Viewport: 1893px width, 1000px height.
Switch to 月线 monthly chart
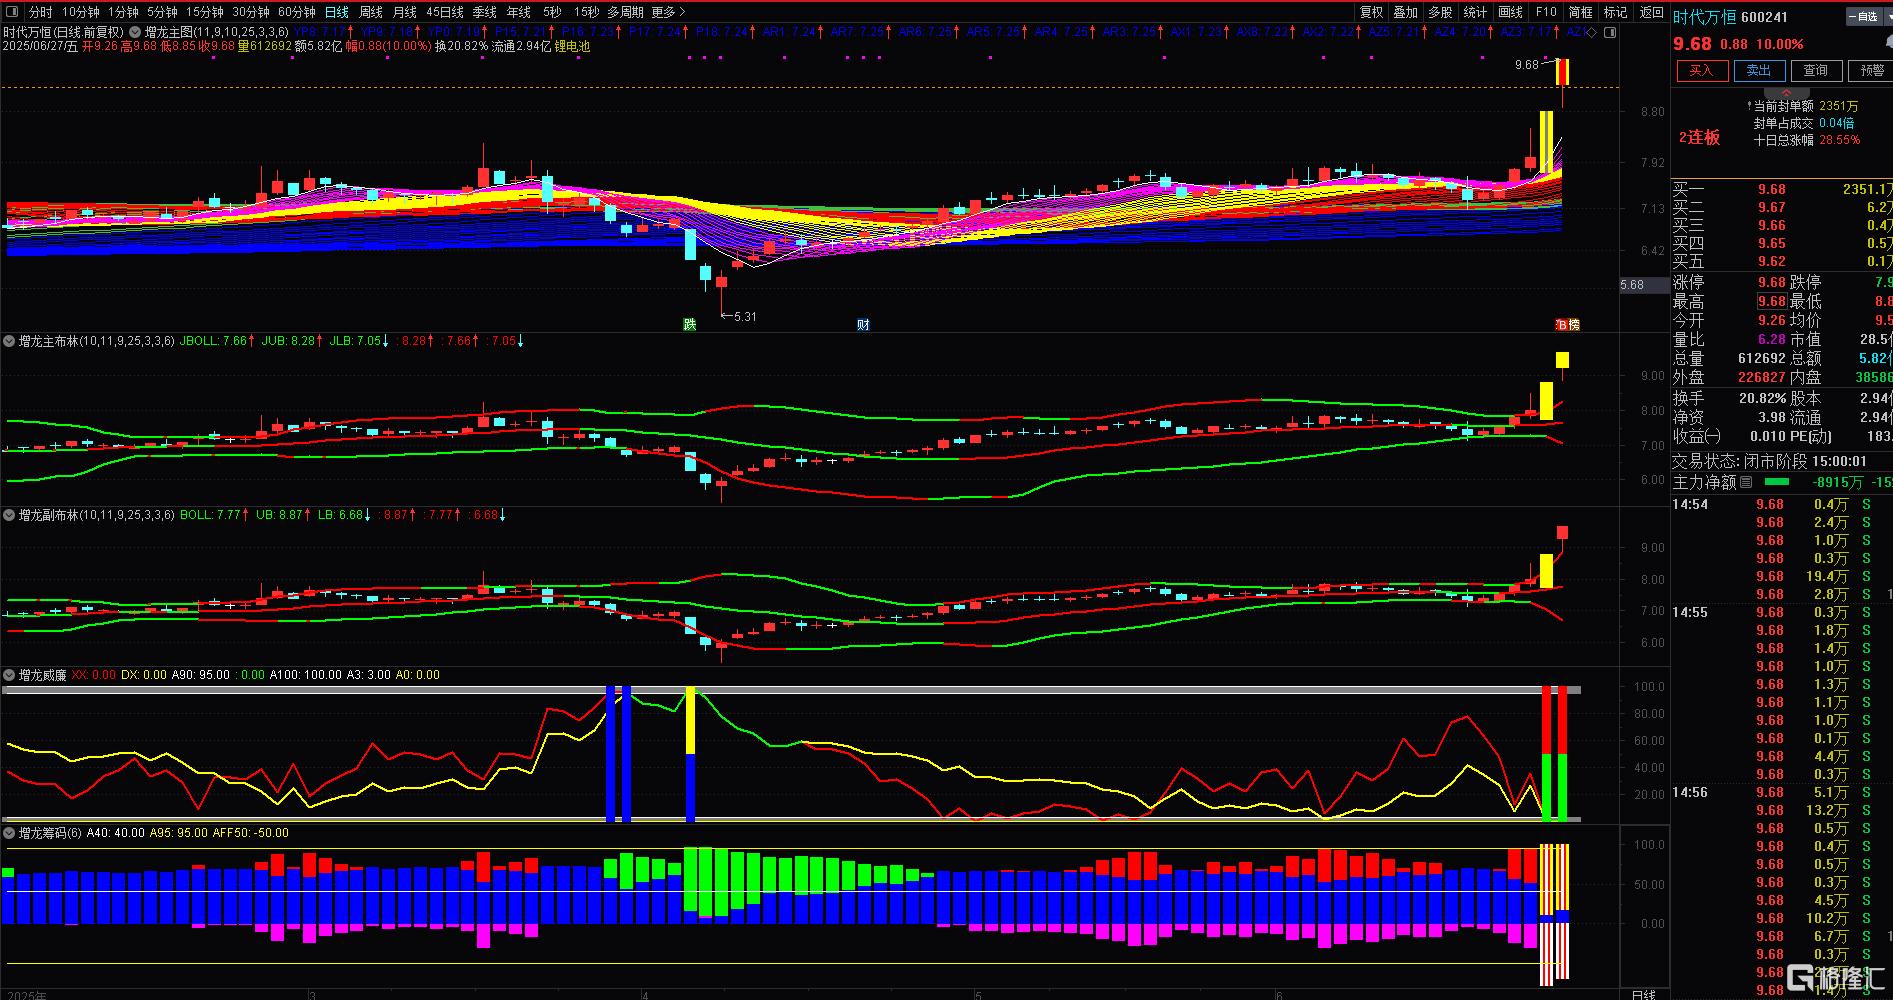pyautogui.click(x=405, y=12)
